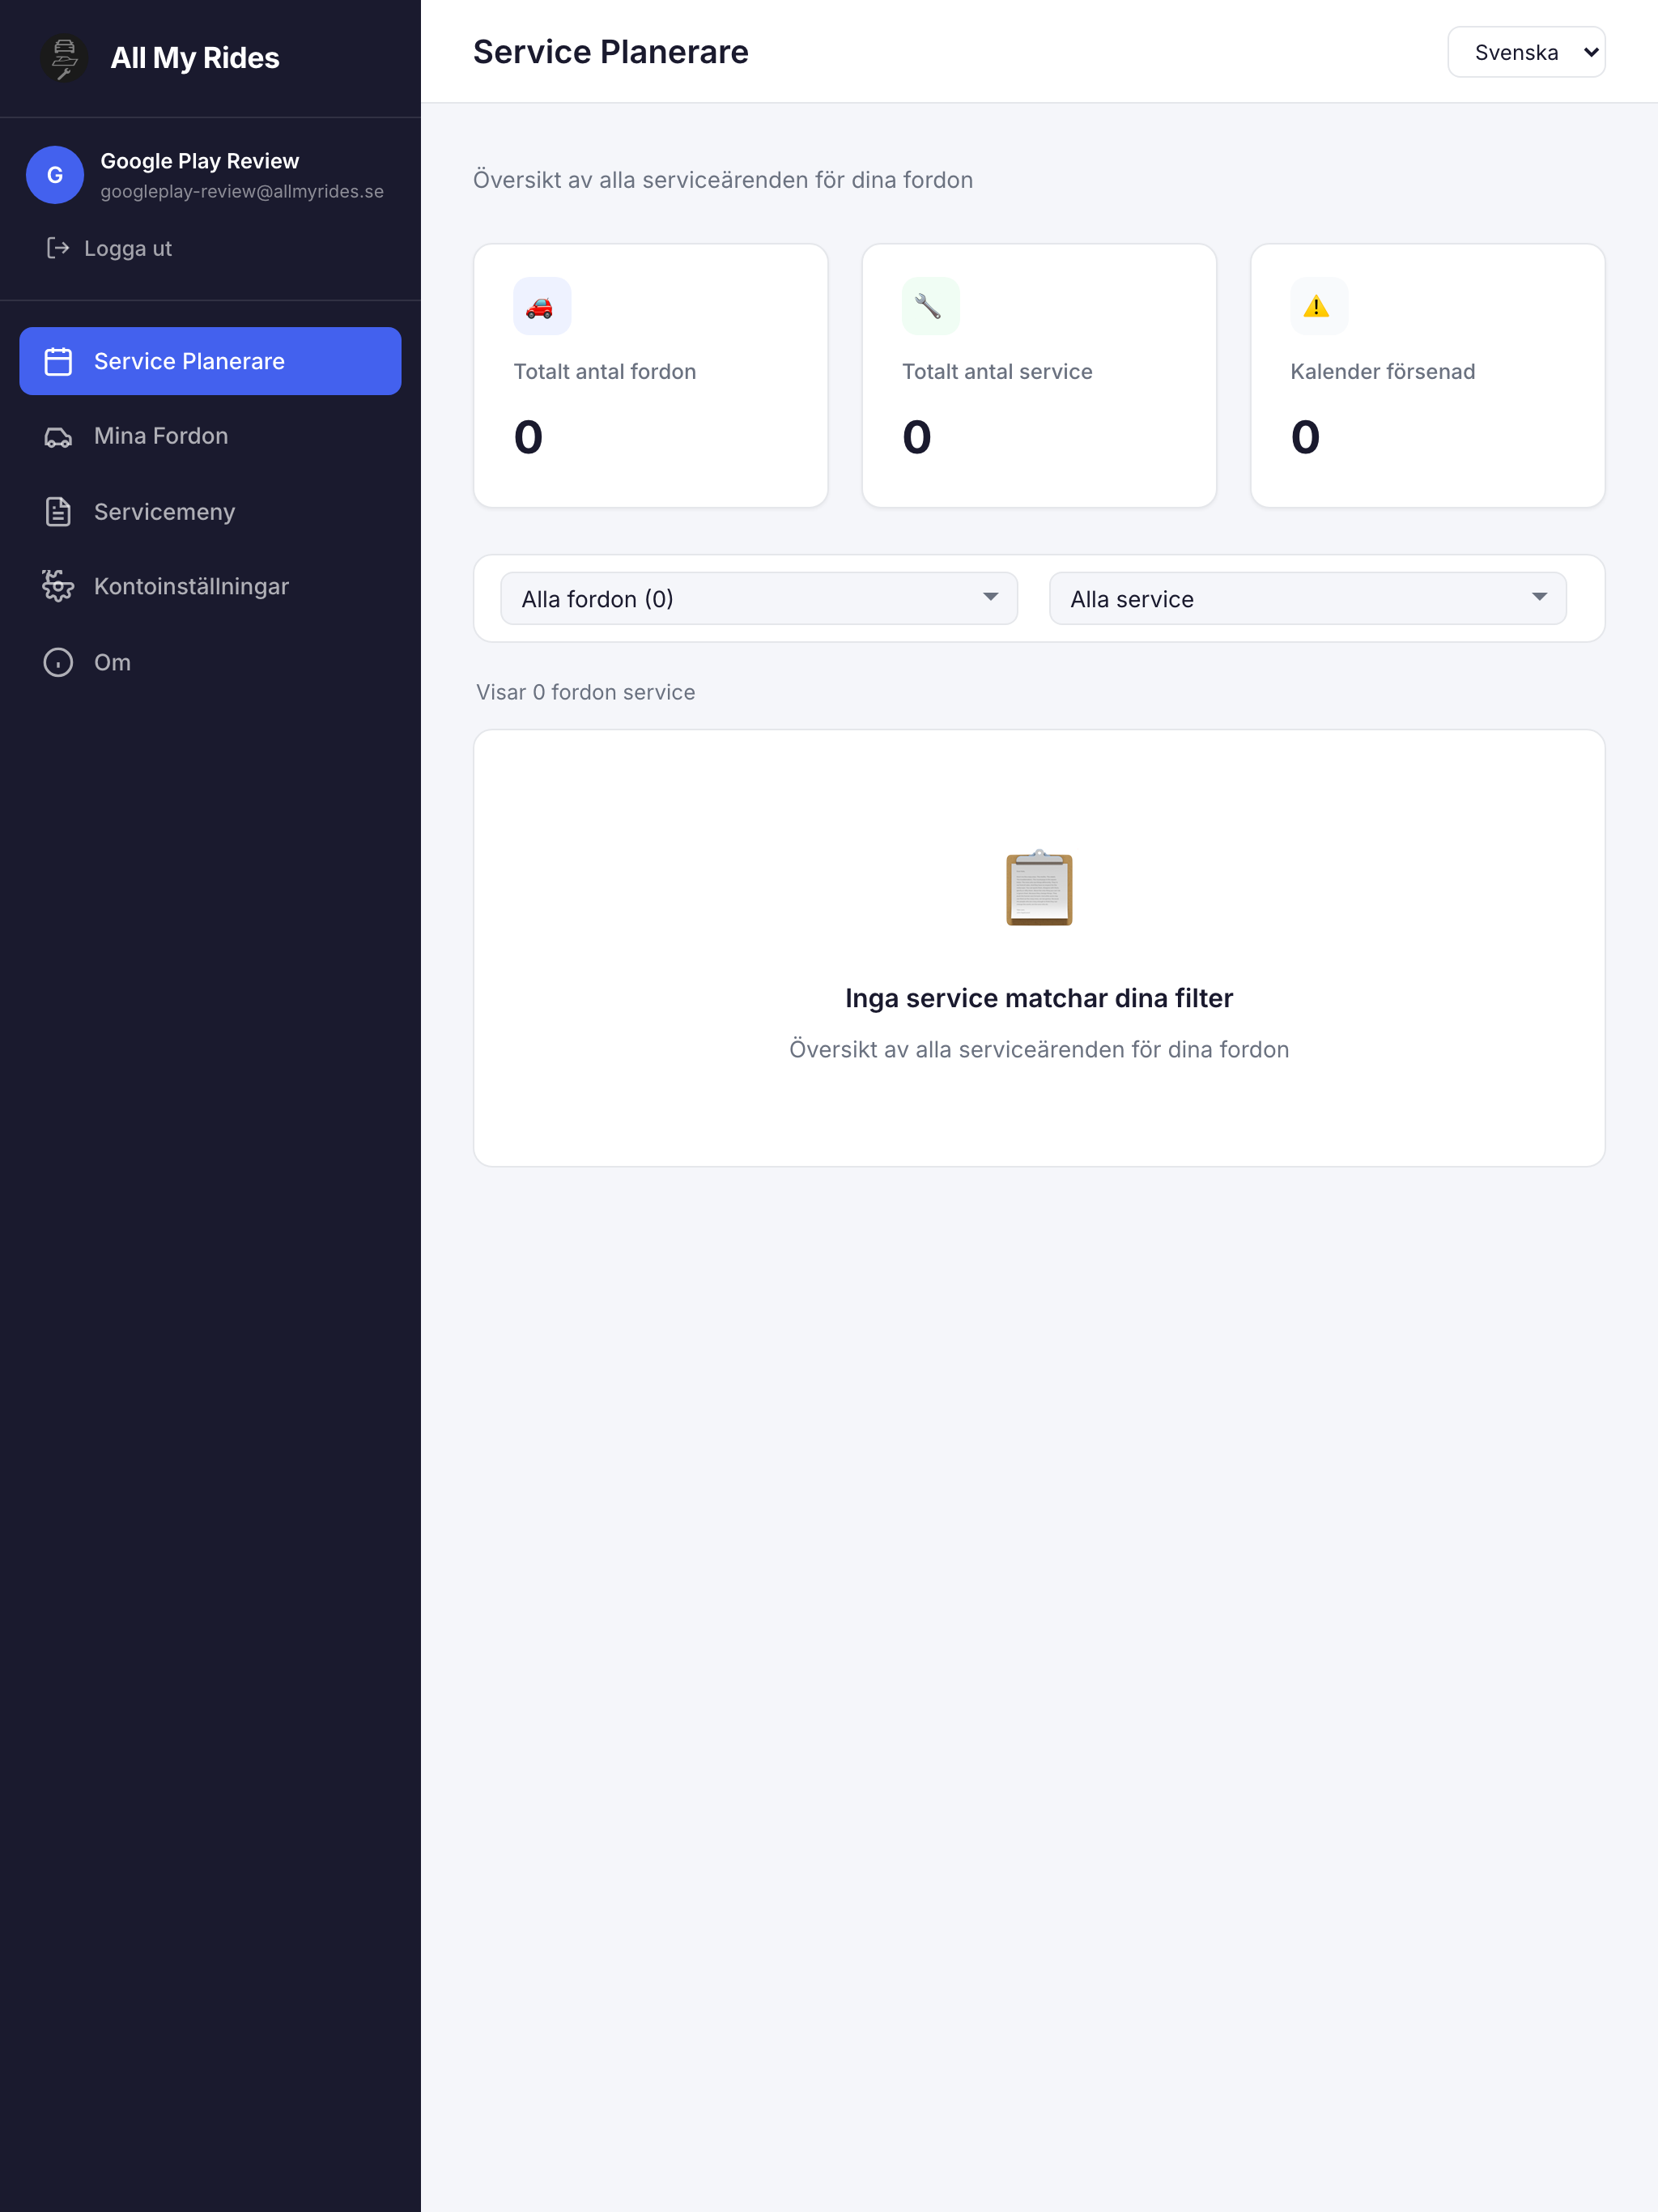Screen dimensions: 1658x2212
Task: Click the Totalt antal fordon label
Action: click(x=605, y=372)
